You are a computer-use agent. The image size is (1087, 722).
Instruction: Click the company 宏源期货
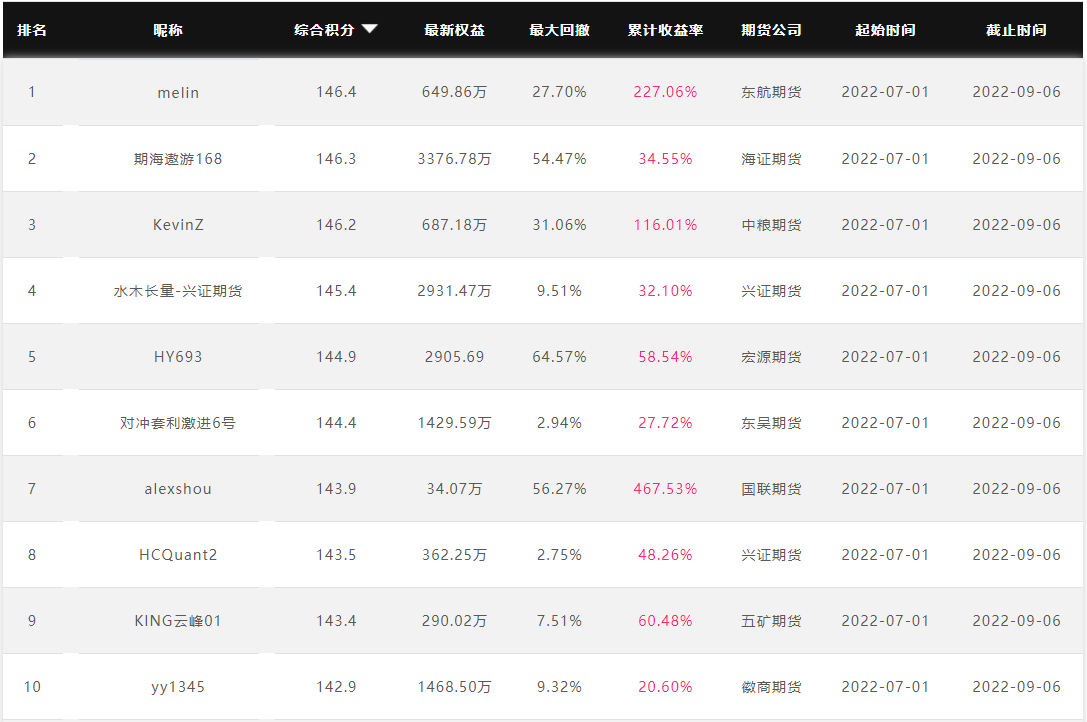(771, 356)
